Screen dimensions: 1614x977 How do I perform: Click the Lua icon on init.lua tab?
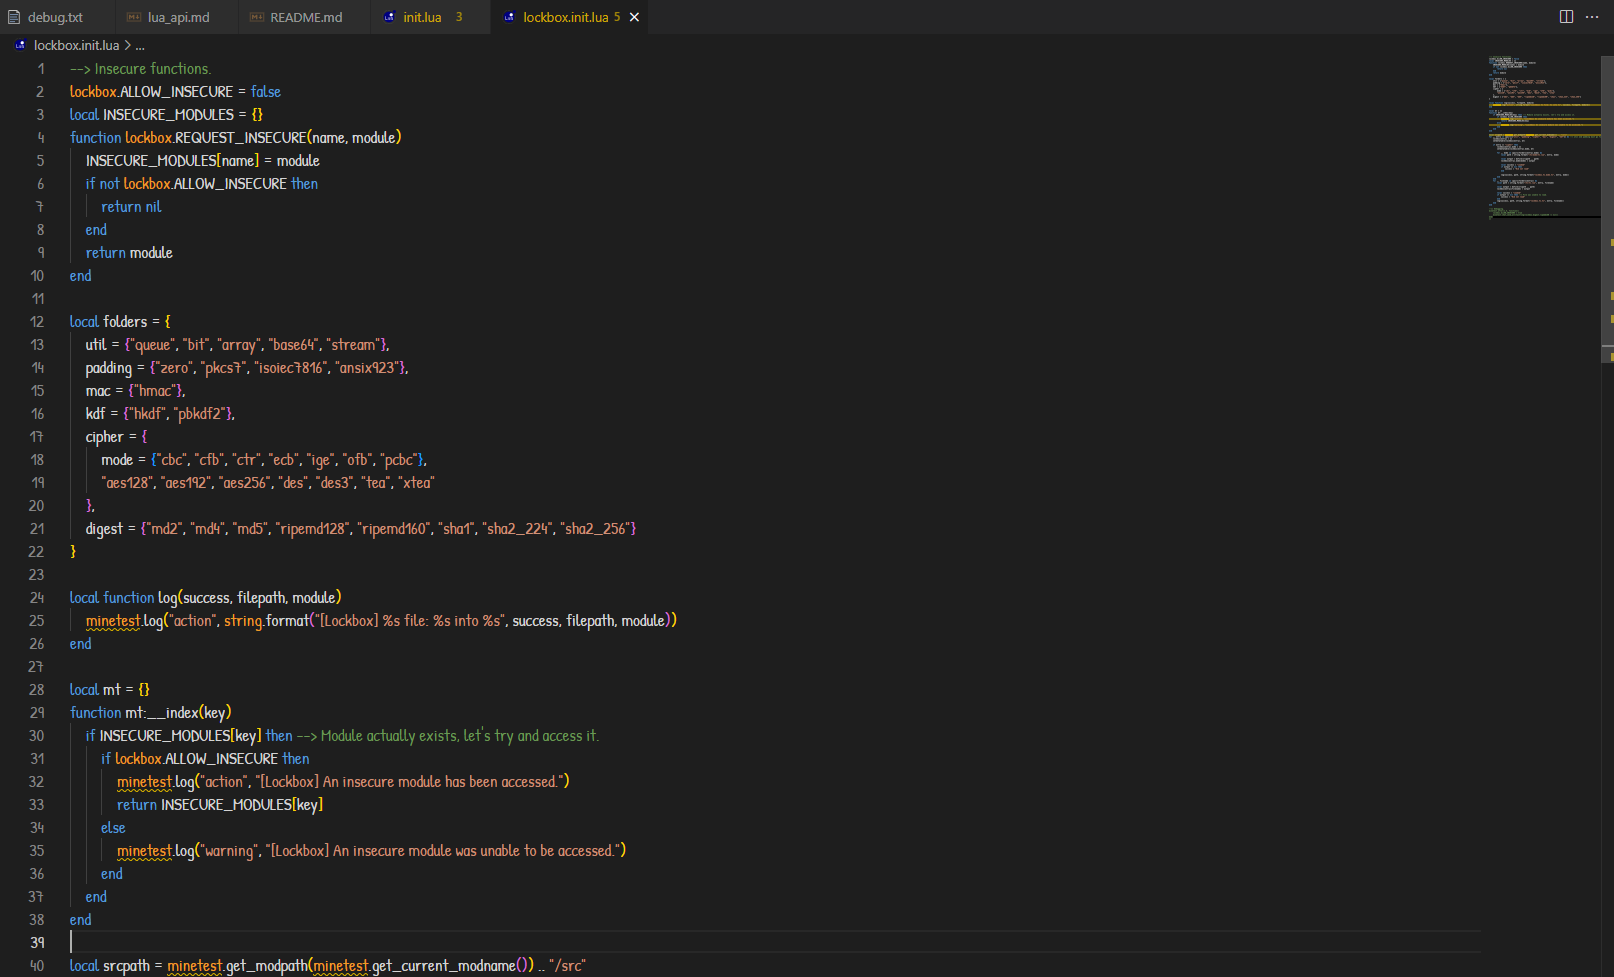click(x=390, y=17)
